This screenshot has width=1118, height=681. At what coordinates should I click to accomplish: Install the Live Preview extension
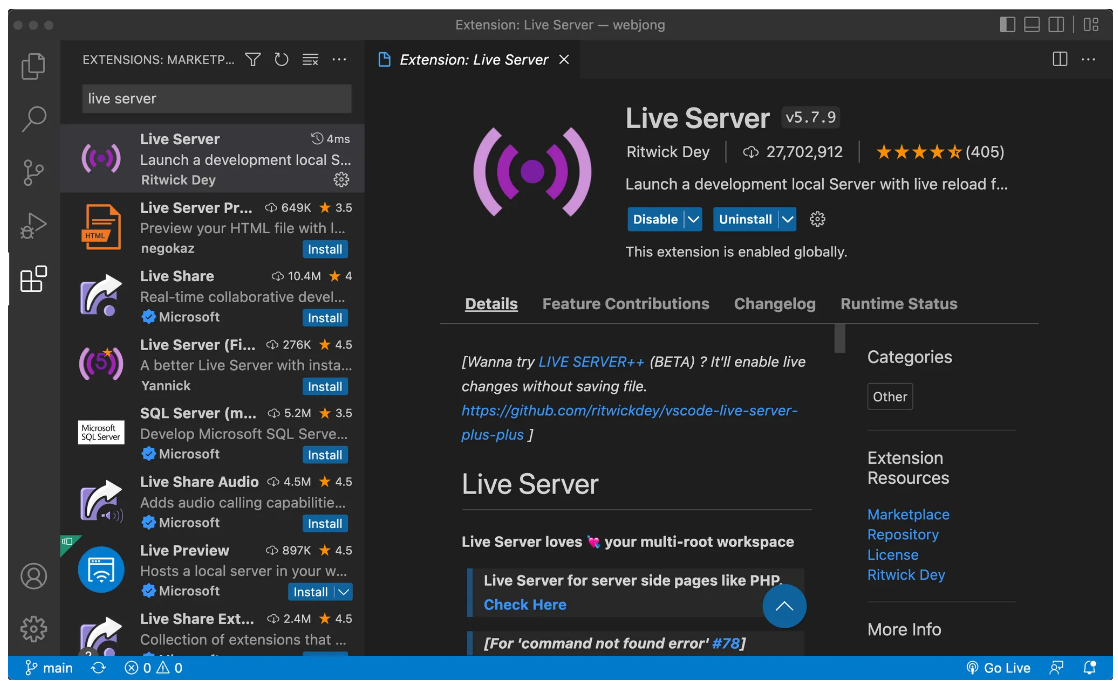tap(311, 592)
